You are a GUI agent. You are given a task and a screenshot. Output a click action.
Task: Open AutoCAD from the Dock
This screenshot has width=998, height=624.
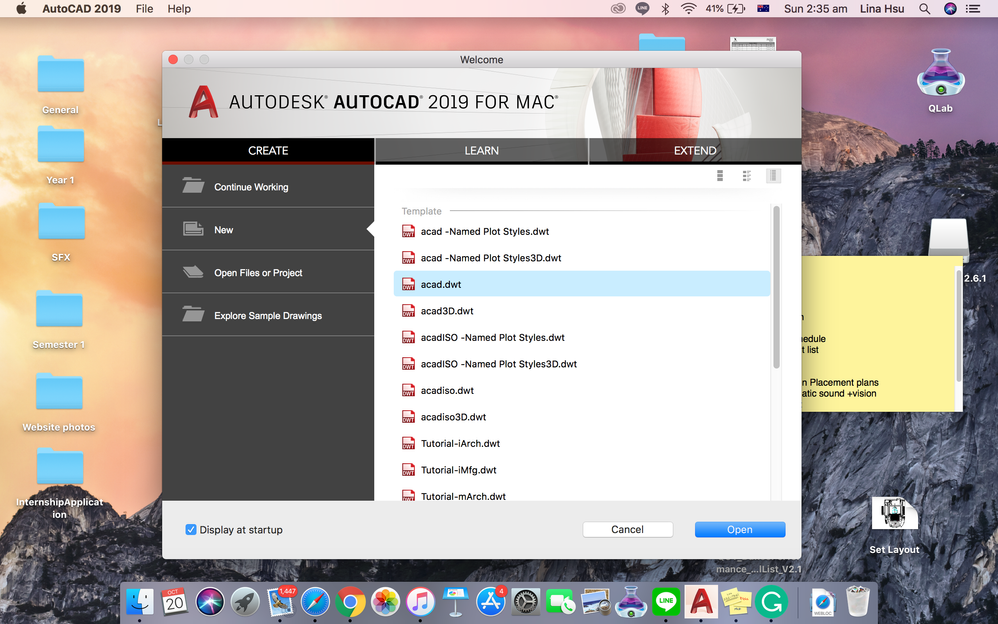point(701,601)
